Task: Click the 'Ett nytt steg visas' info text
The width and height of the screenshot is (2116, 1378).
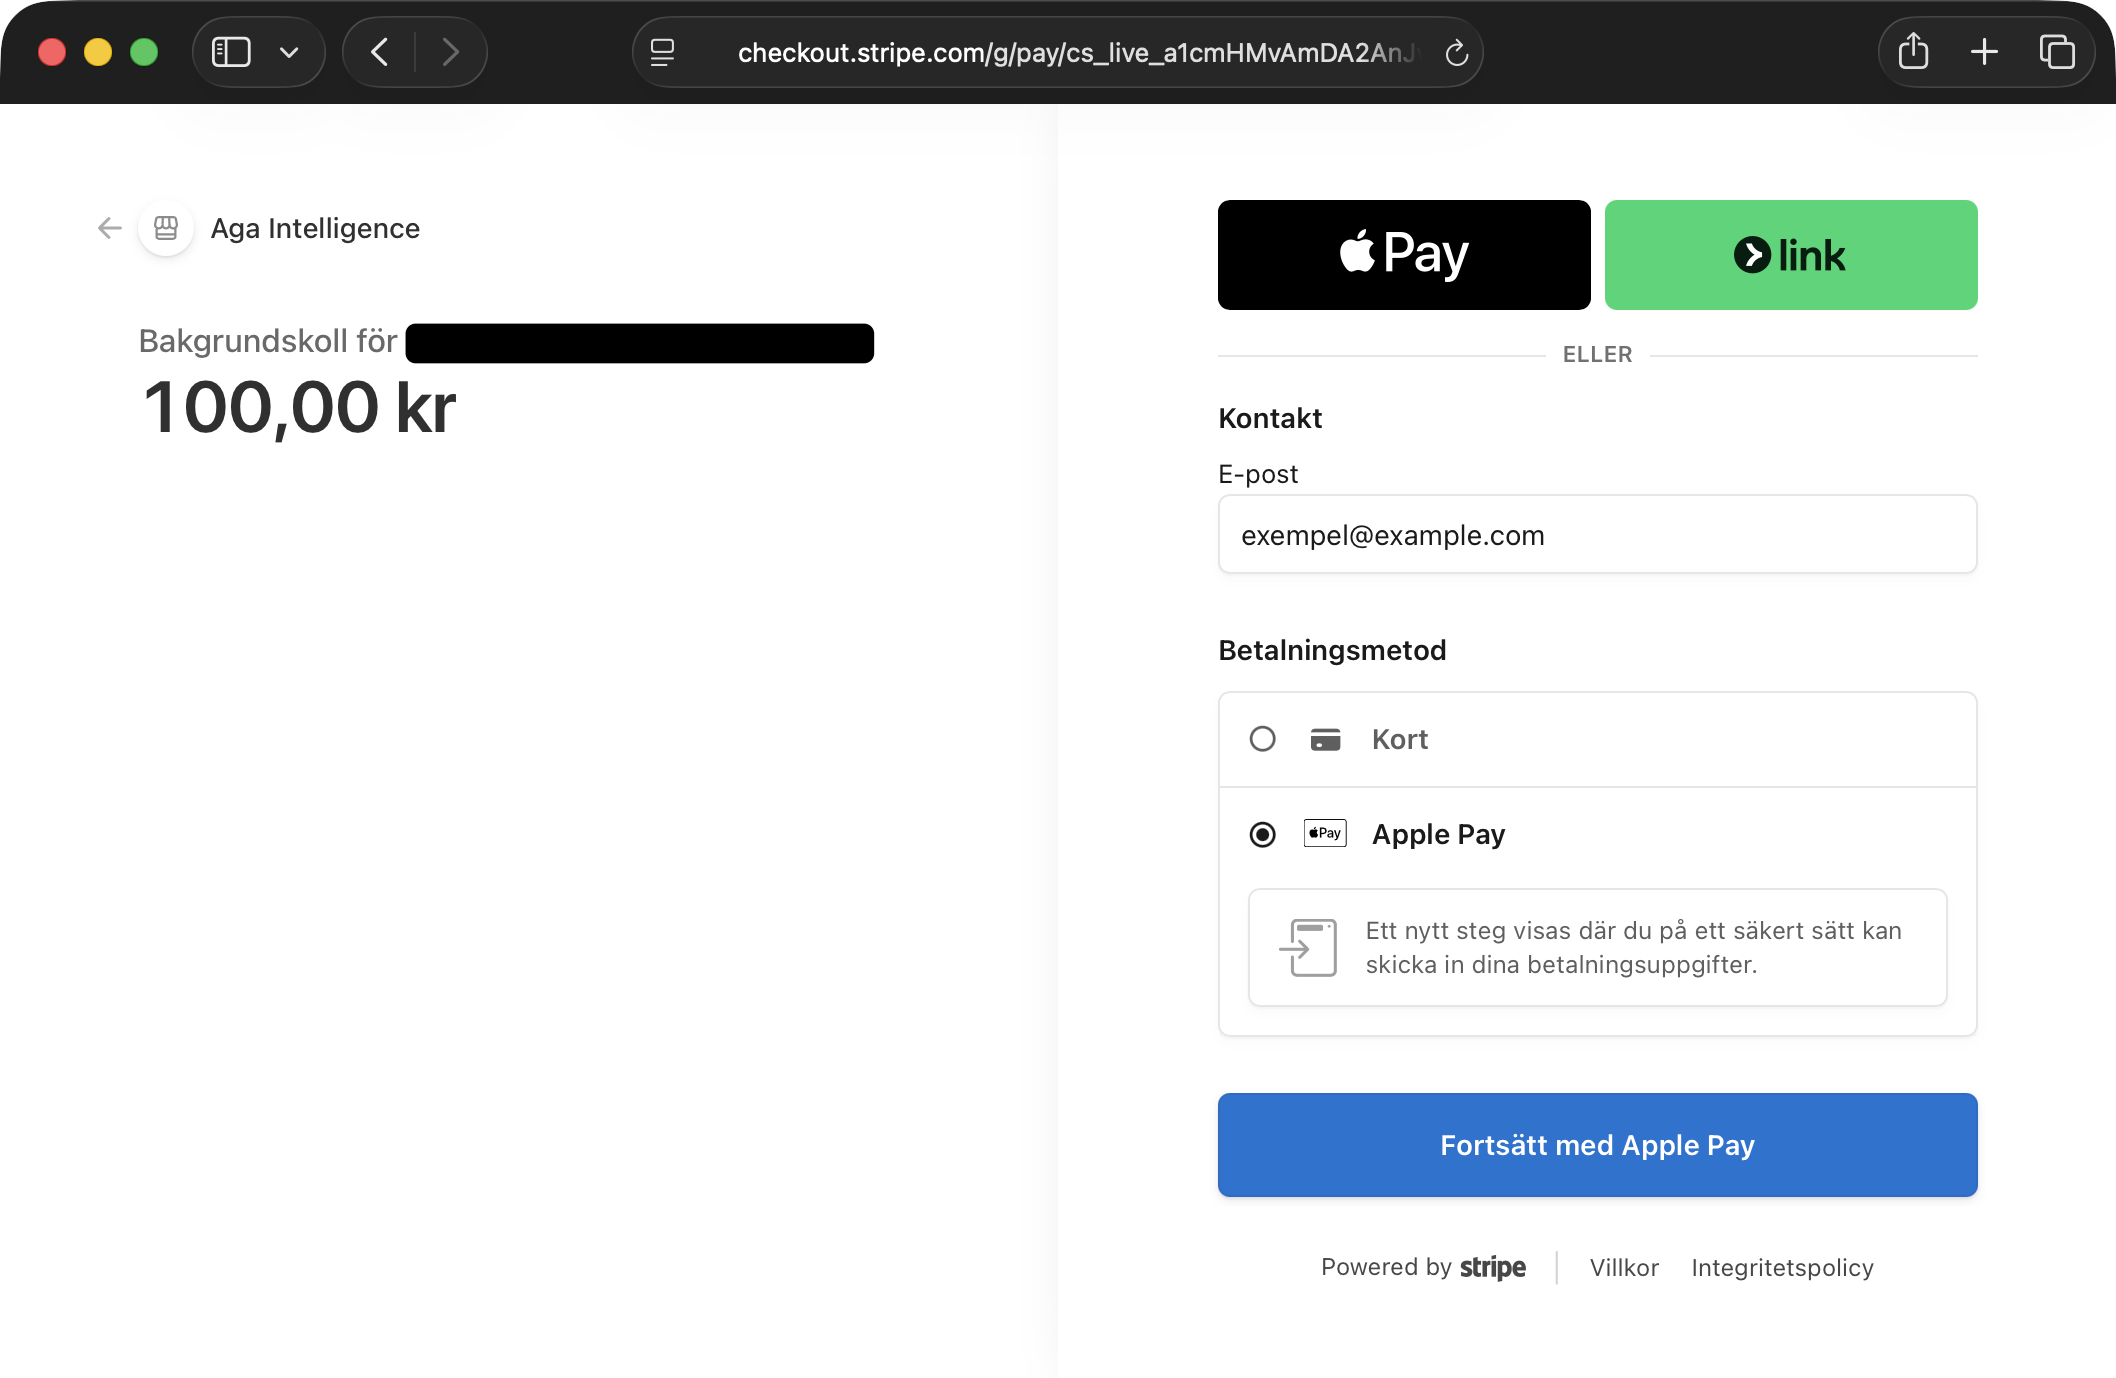Action: click(1633, 947)
